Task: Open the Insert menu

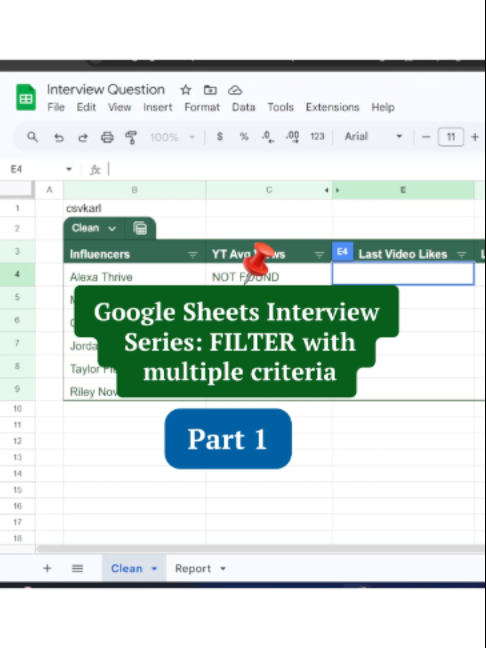Action: click(157, 107)
